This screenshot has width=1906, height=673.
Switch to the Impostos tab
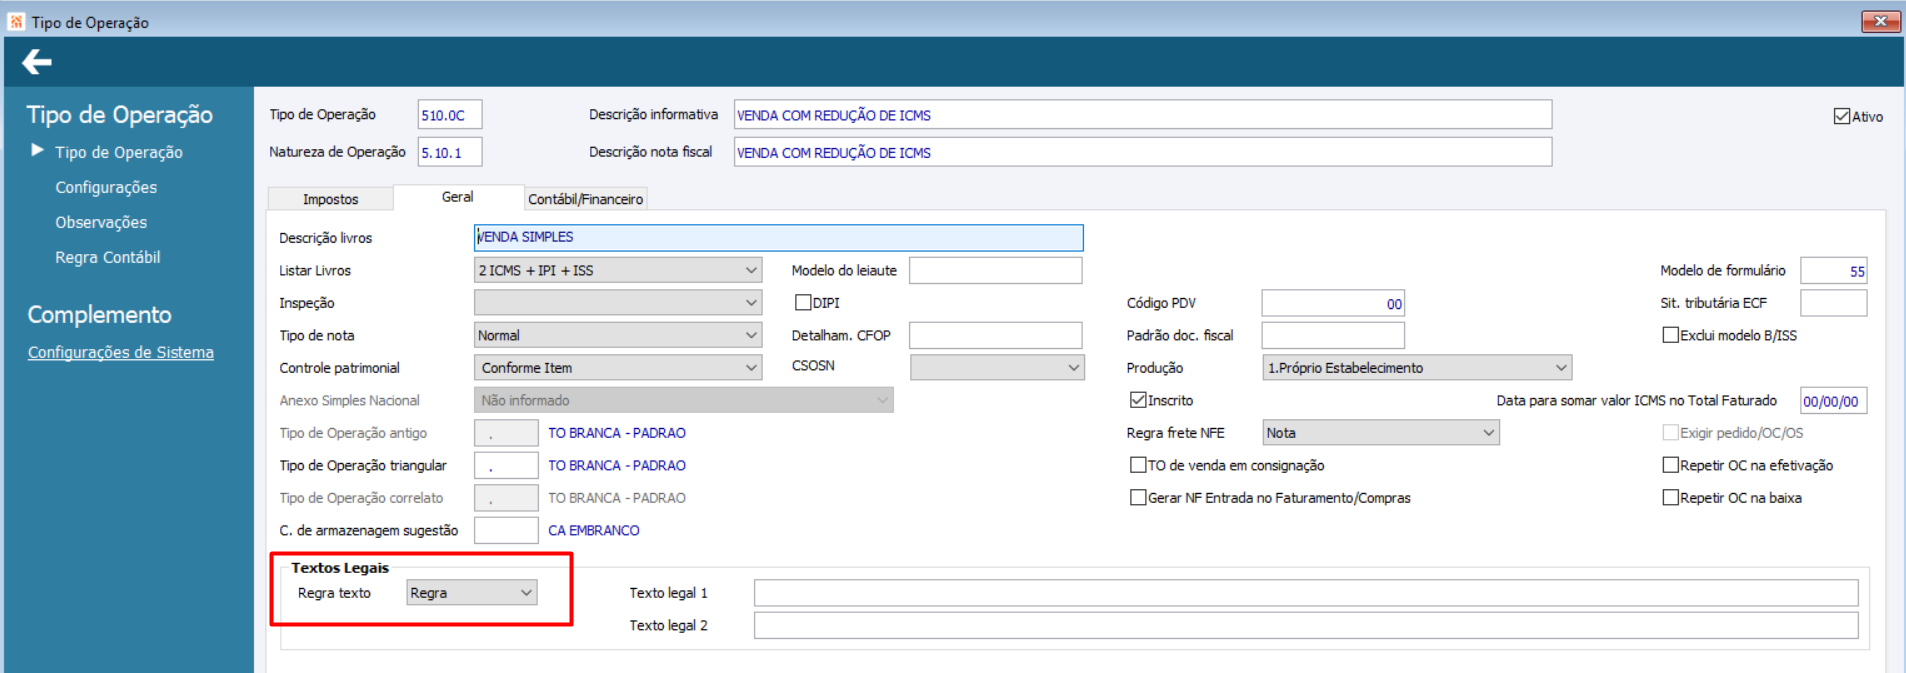(x=330, y=199)
